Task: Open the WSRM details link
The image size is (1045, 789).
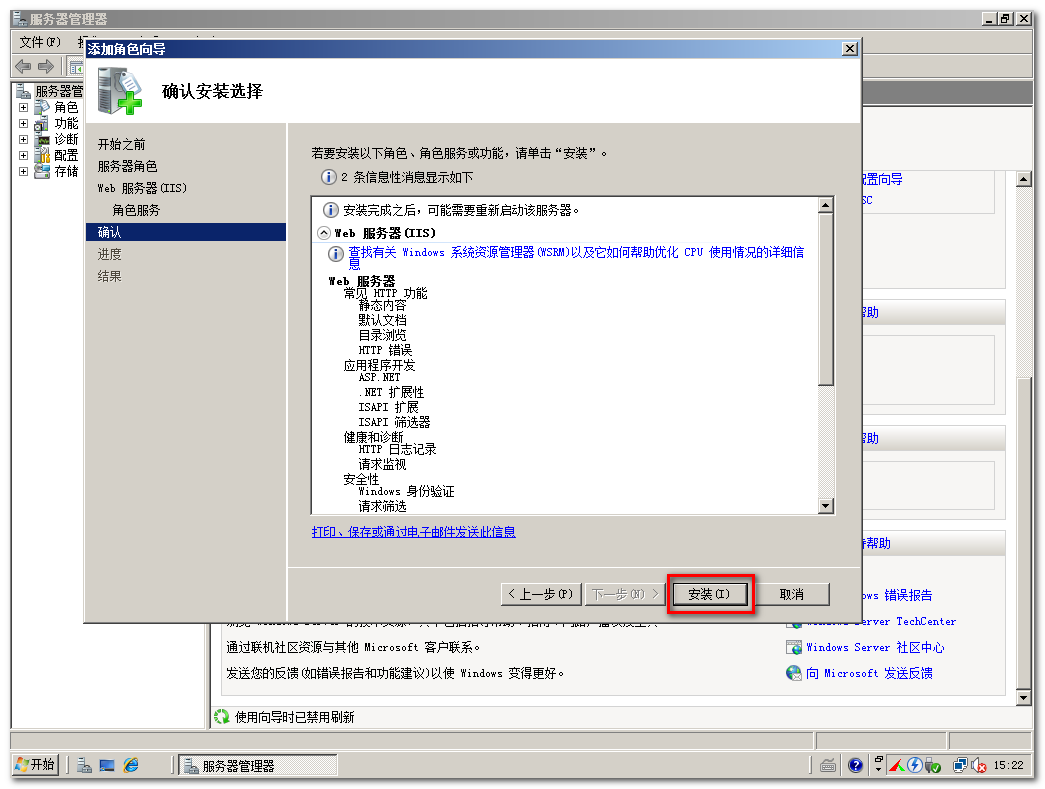Action: (576, 257)
